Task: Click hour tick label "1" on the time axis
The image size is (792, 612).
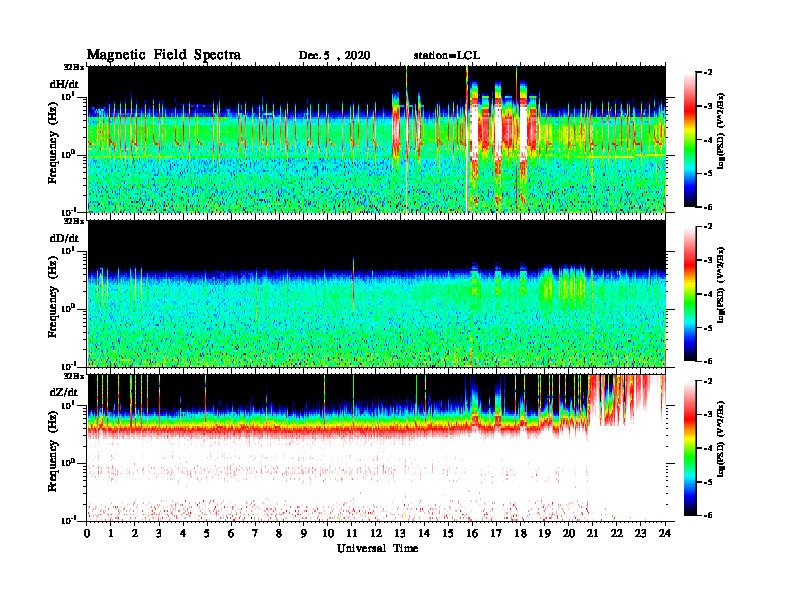Action: point(111,533)
